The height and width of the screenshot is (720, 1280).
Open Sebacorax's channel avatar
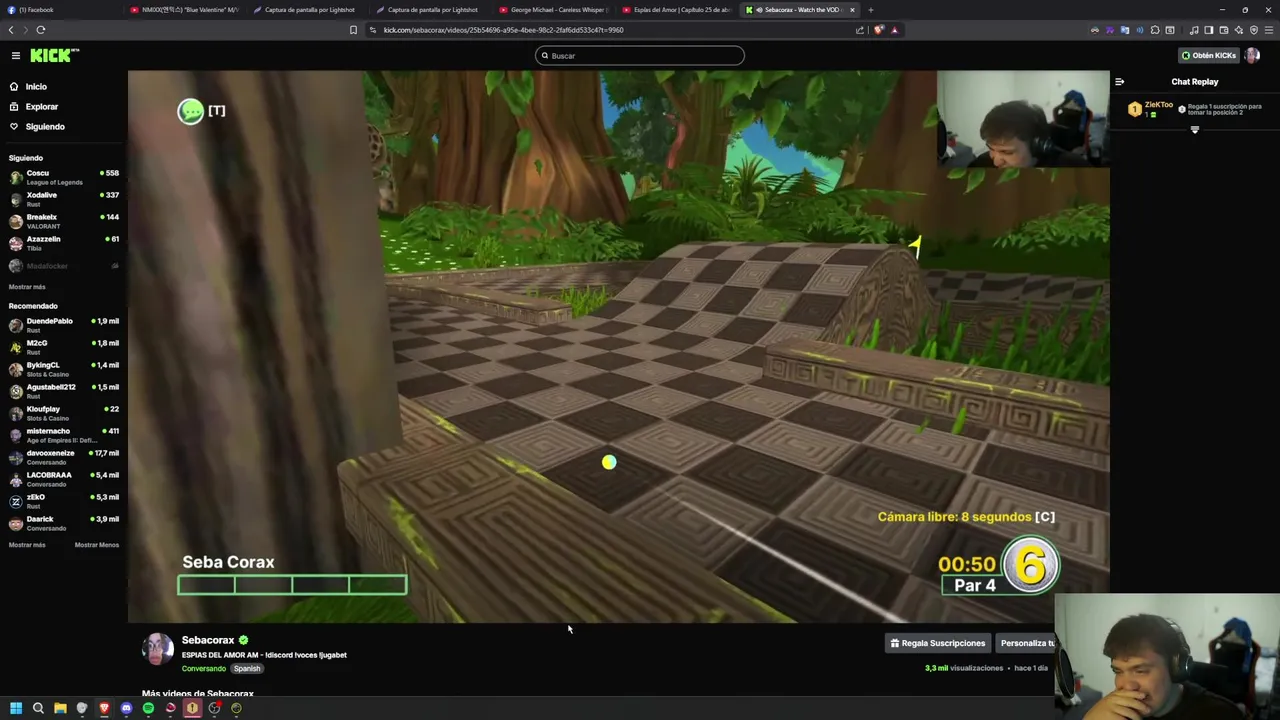pos(157,650)
